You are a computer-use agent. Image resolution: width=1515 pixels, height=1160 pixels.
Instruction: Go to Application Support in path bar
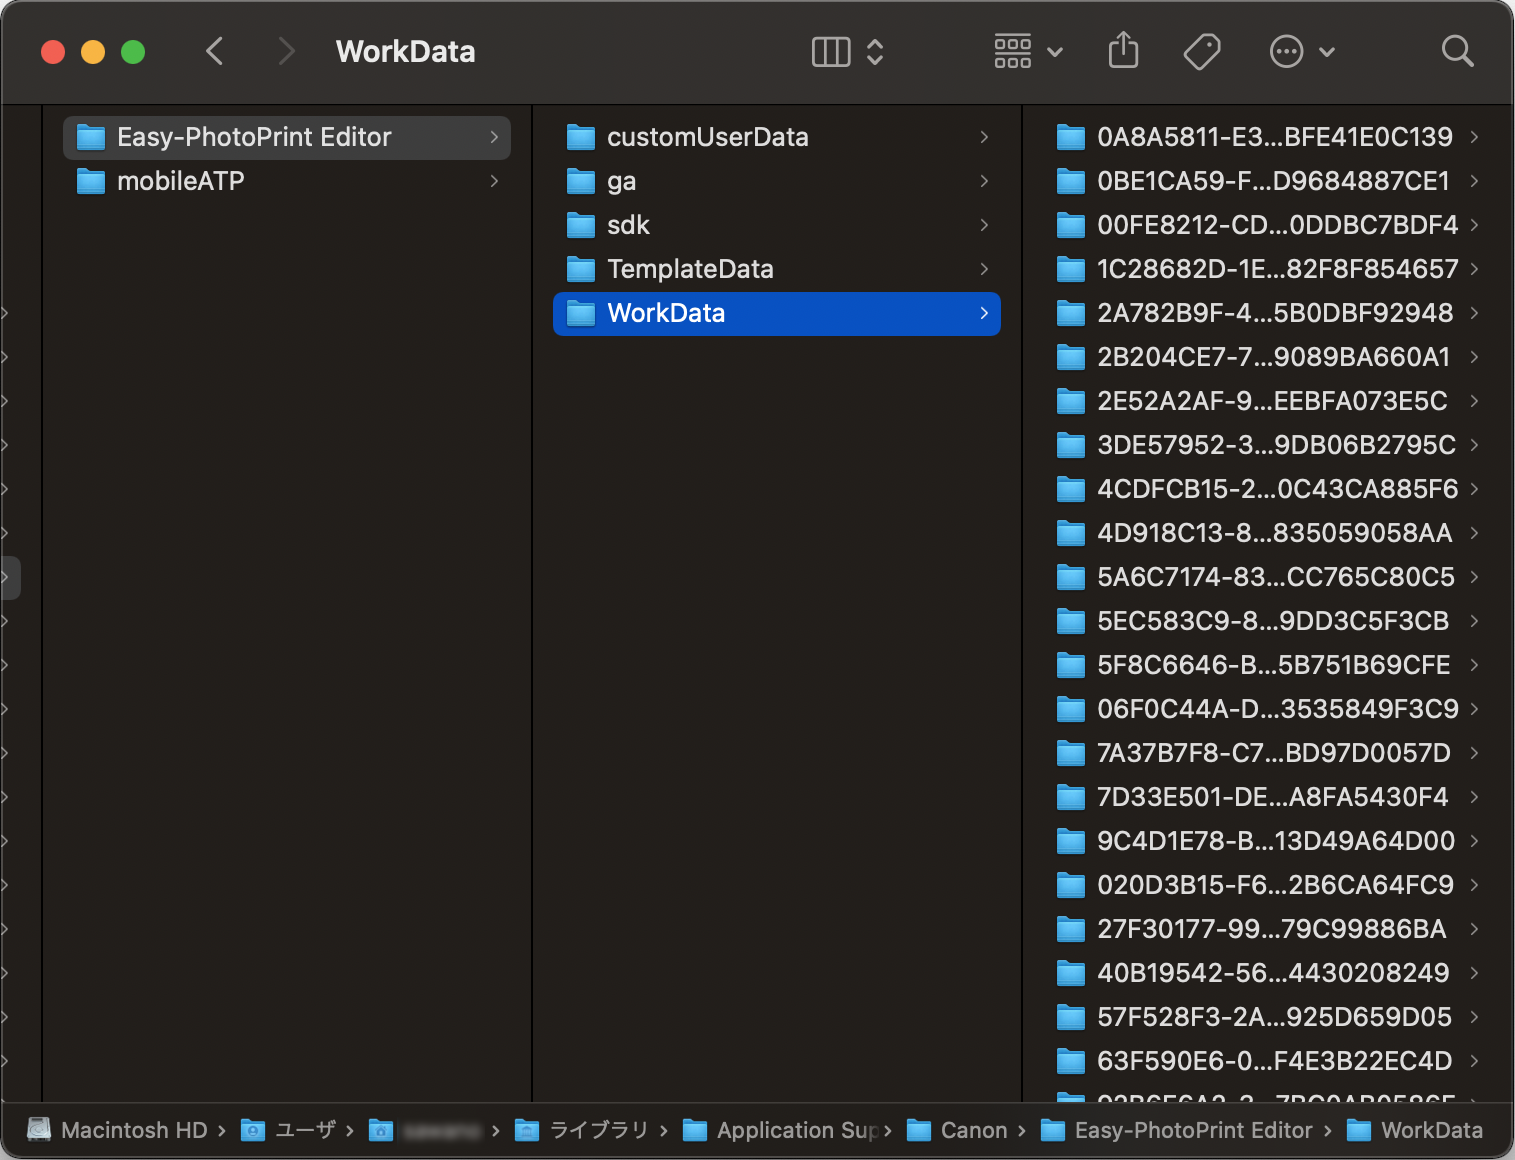[x=796, y=1130]
